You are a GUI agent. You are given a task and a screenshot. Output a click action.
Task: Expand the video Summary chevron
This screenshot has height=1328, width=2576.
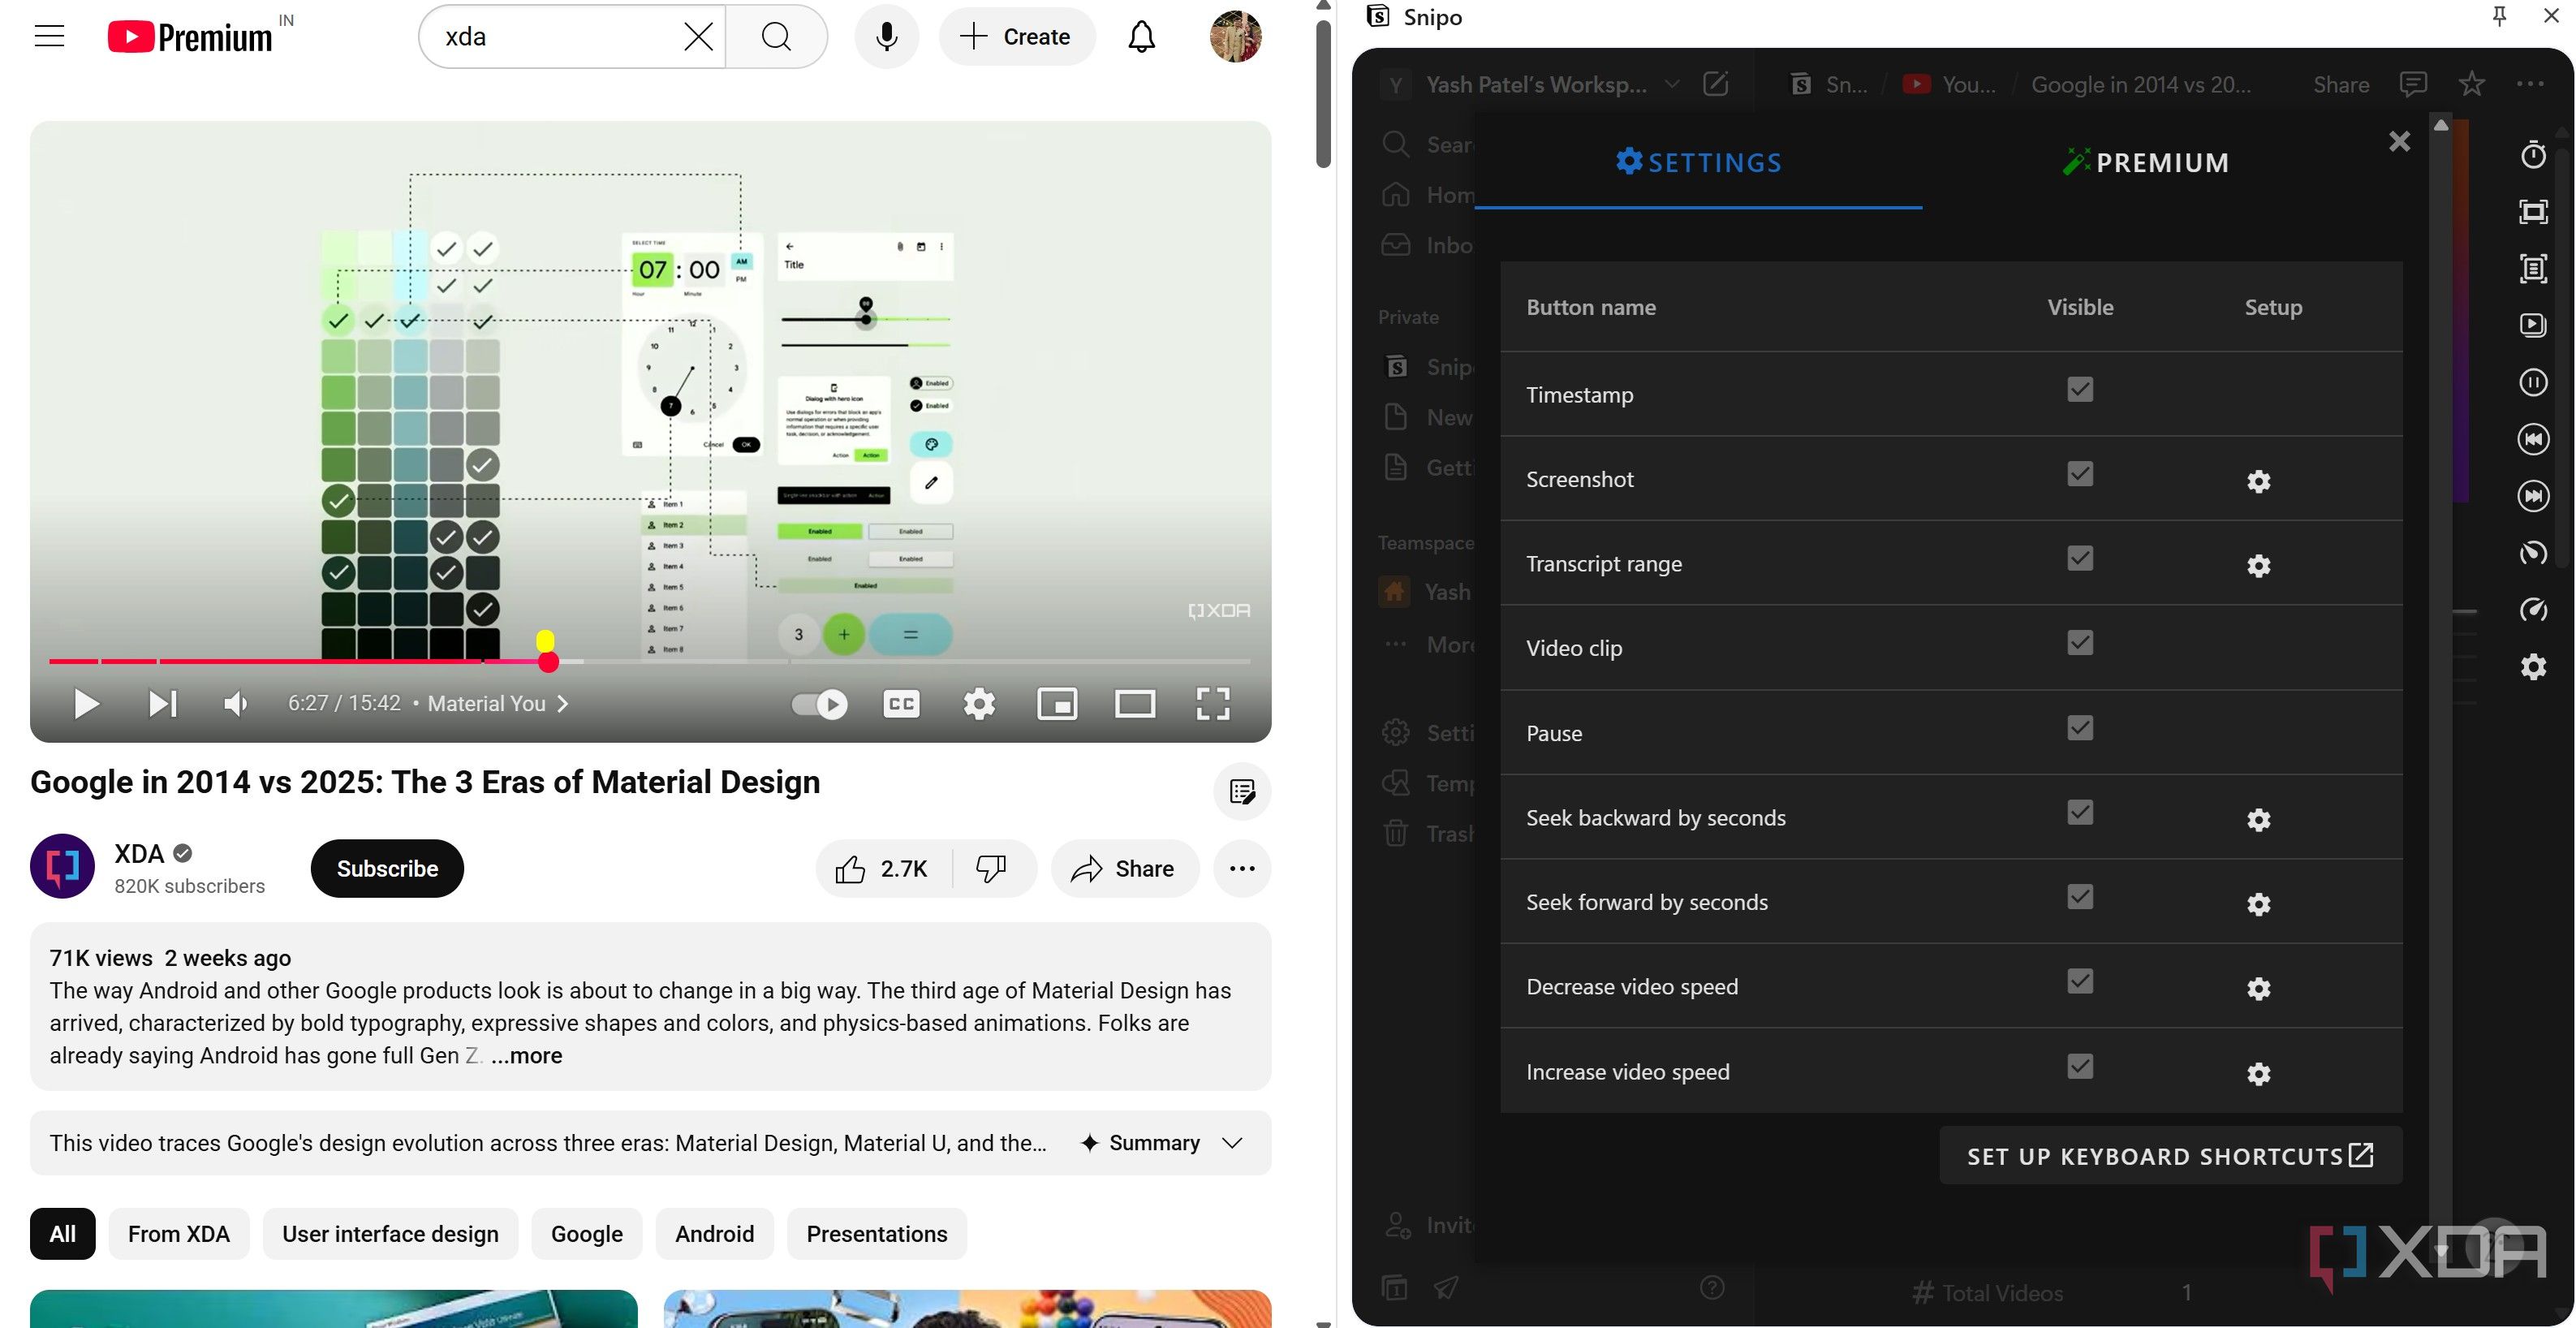1232,1143
